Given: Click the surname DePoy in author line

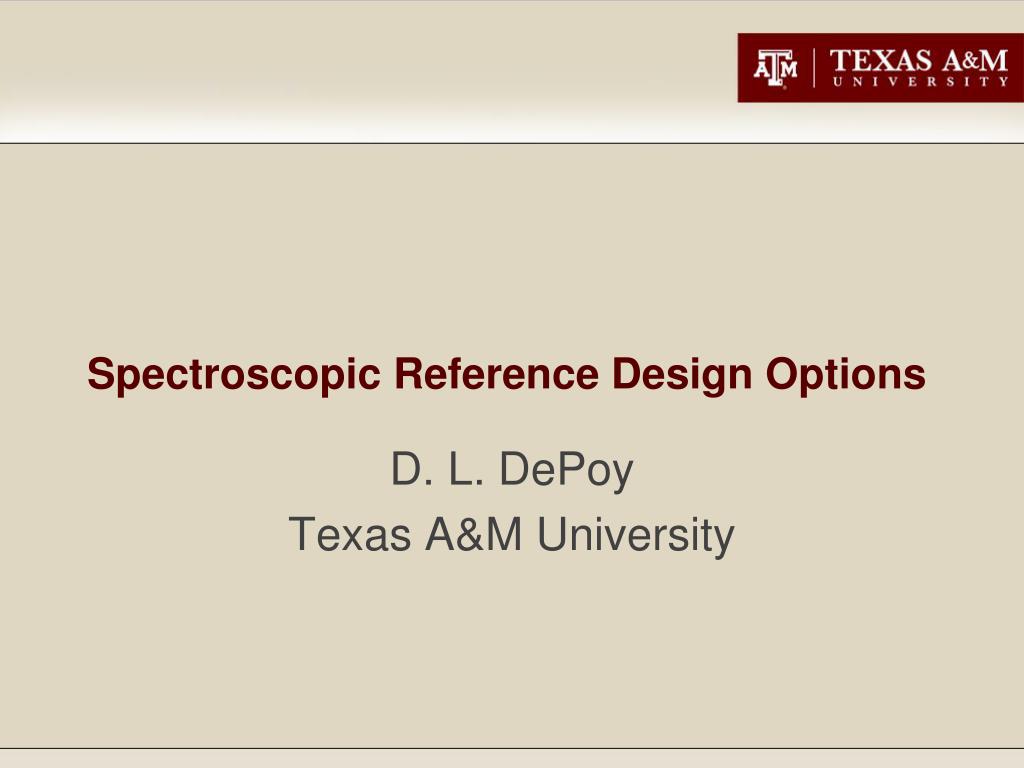Looking at the screenshot, I should [566, 470].
